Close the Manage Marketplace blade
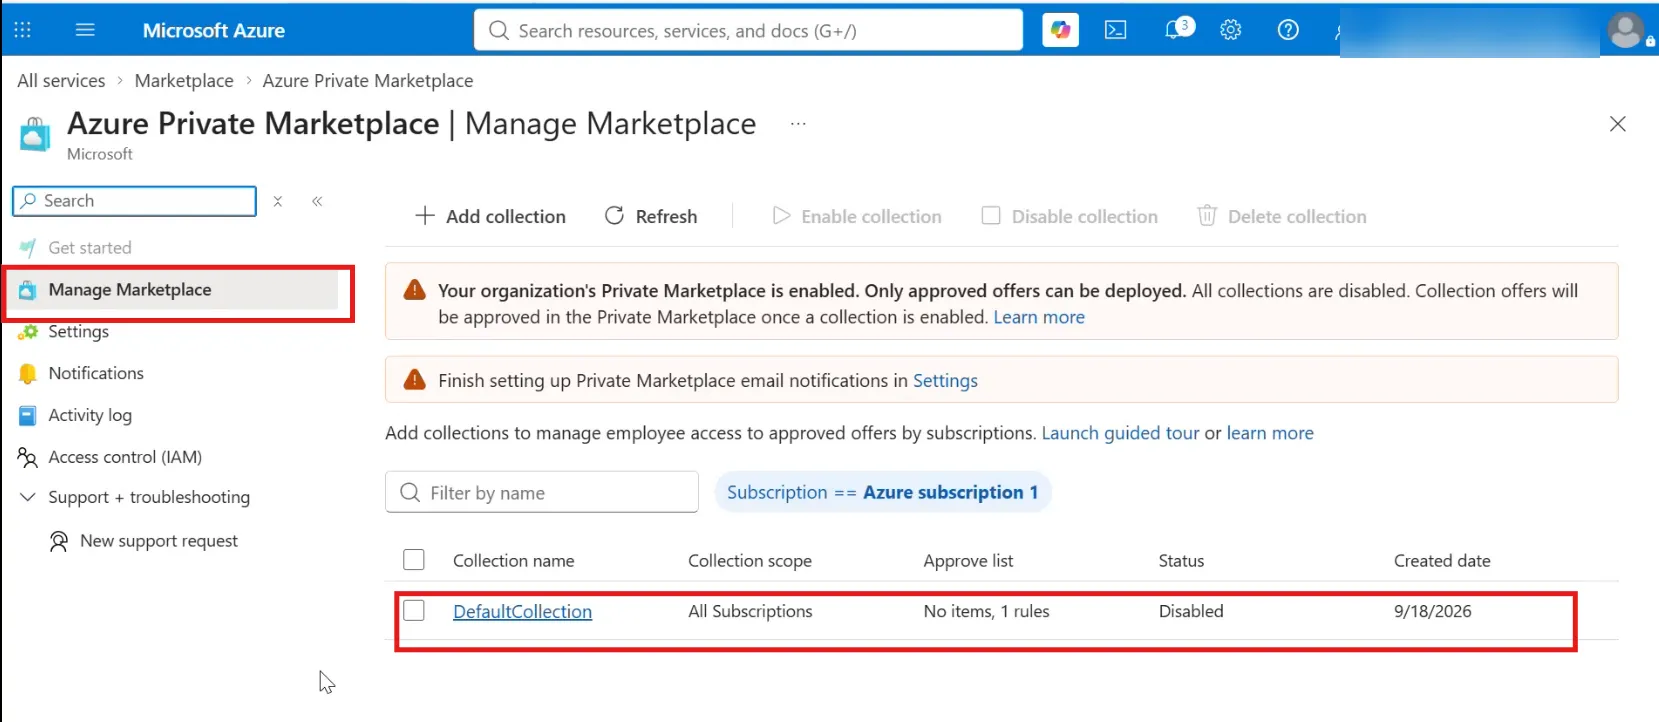Viewport: 1659px width, 722px height. pos(1617,124)
